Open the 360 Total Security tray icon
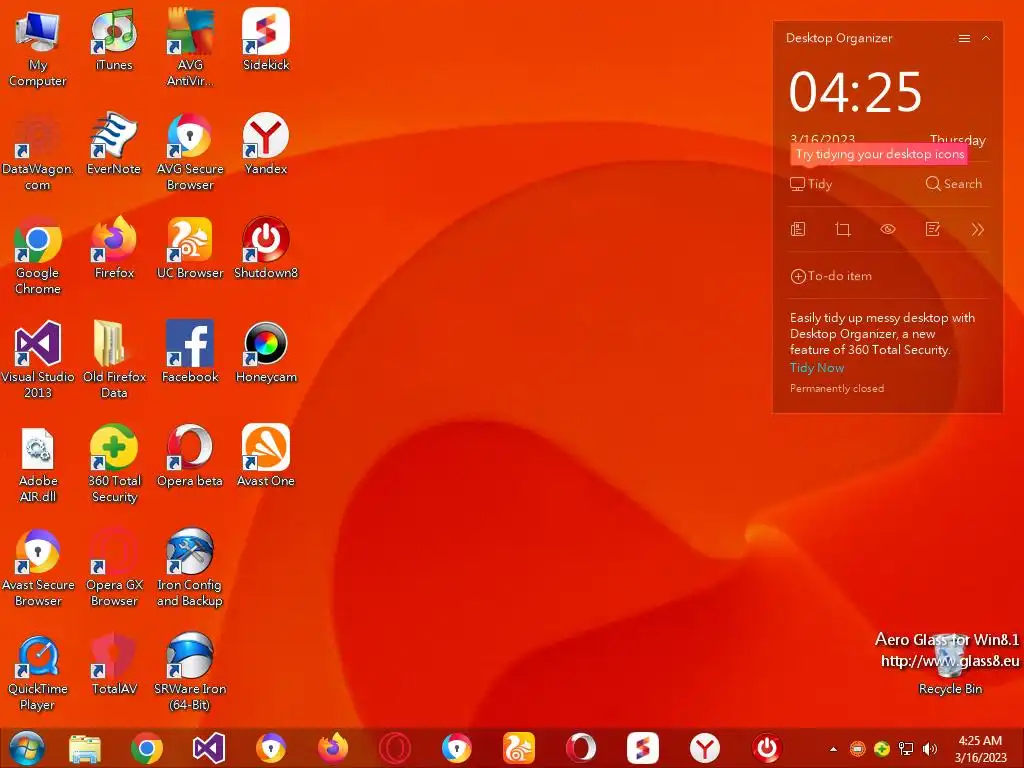1024x768 pixels. pyautogui.click(x=882, y=749)
